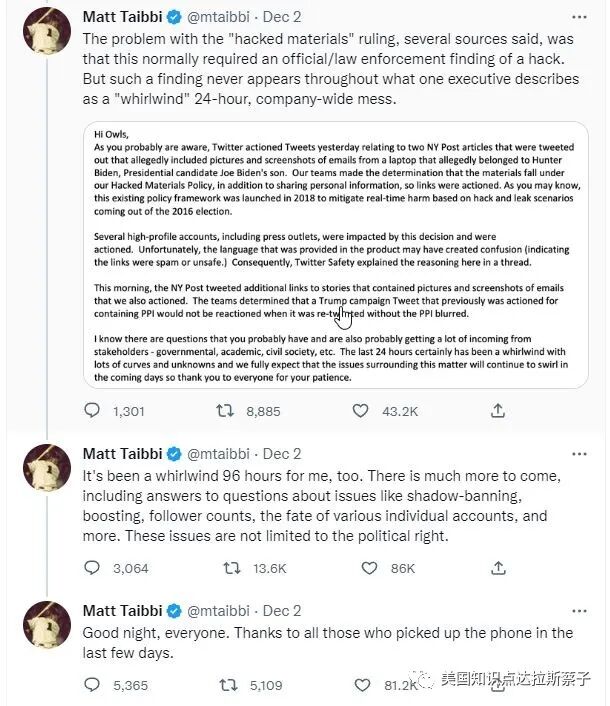The height and width of the screenshot is (706, 610).
Task: Share the "whirlwind 96 hours" tweet
Action: 497,568
